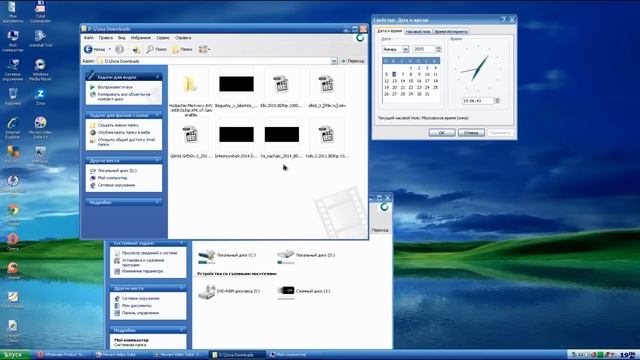Open Локальный диск (D:) drive in My Computer window

pos(306,256)
